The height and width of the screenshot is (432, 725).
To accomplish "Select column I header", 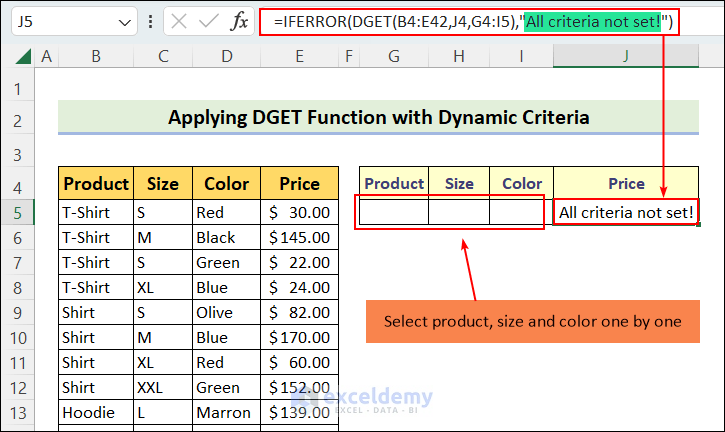I will [x=521, y=56].
